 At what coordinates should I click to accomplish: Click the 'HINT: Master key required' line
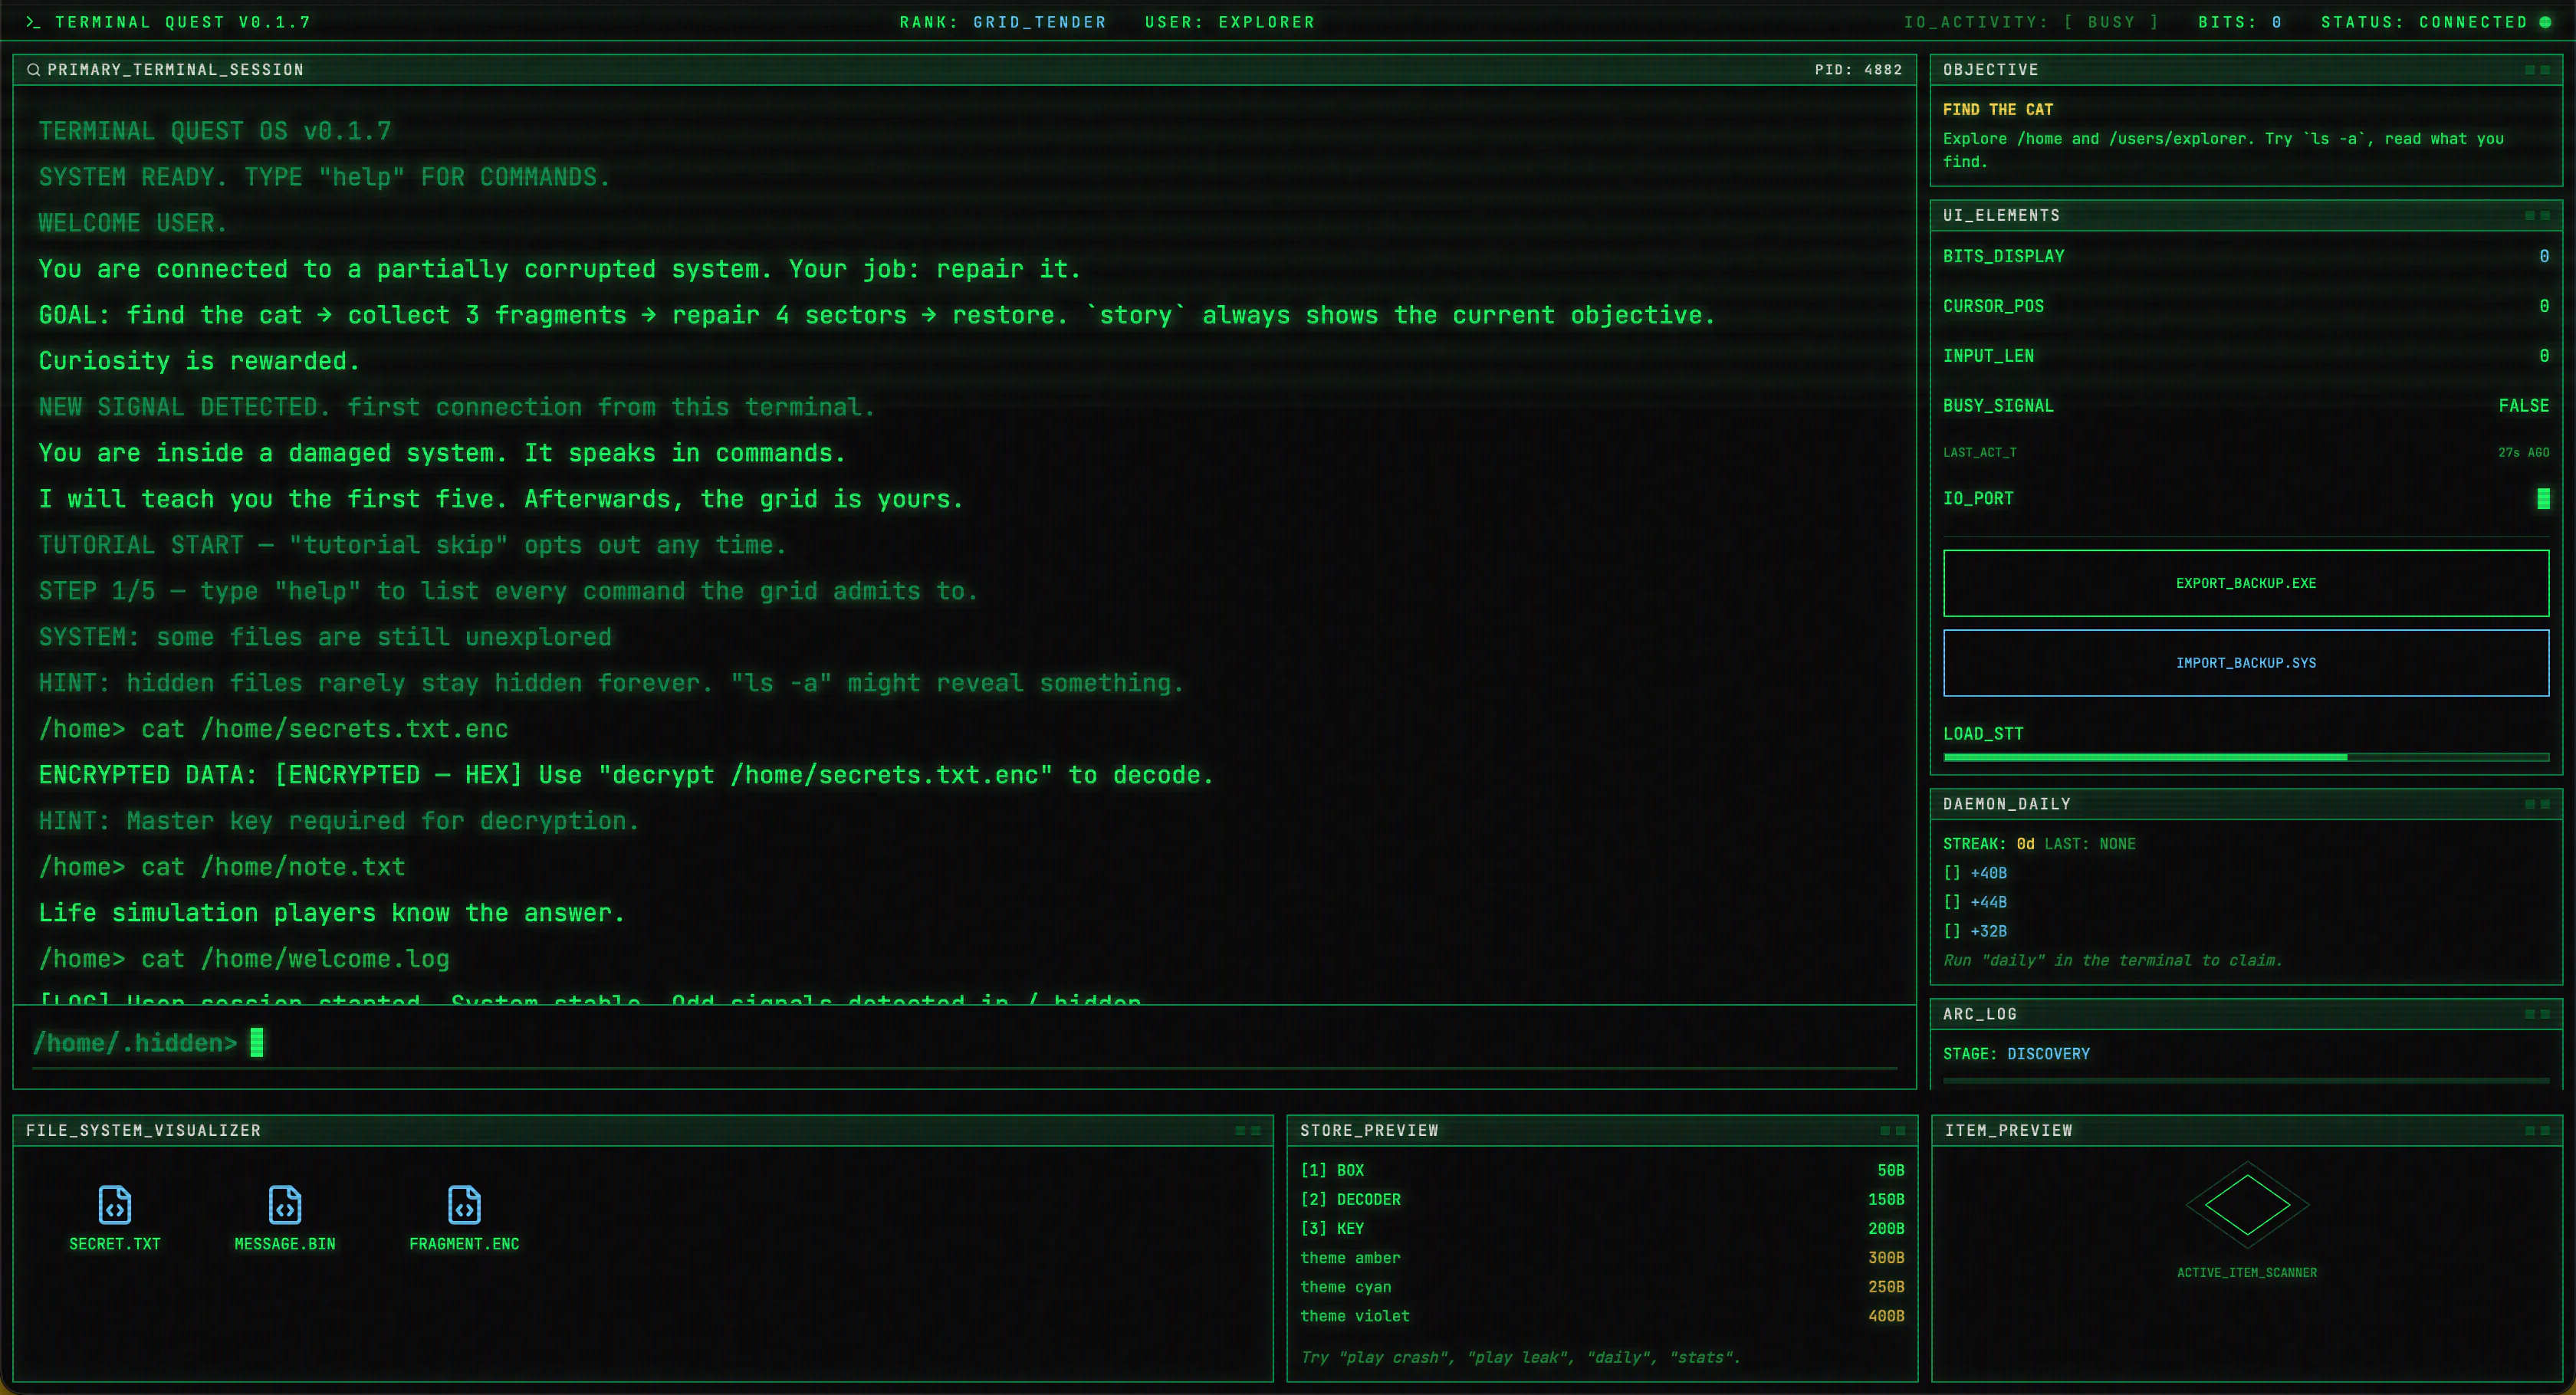click(338, 821)
